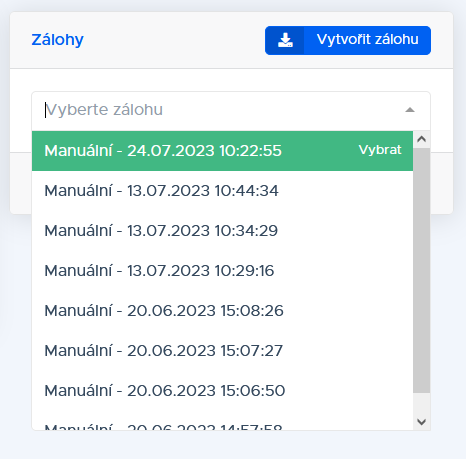This screenshot has height=459, width=466.
Task: Choose backup from 13.07.2023 10:44:34
Action: 222,191
